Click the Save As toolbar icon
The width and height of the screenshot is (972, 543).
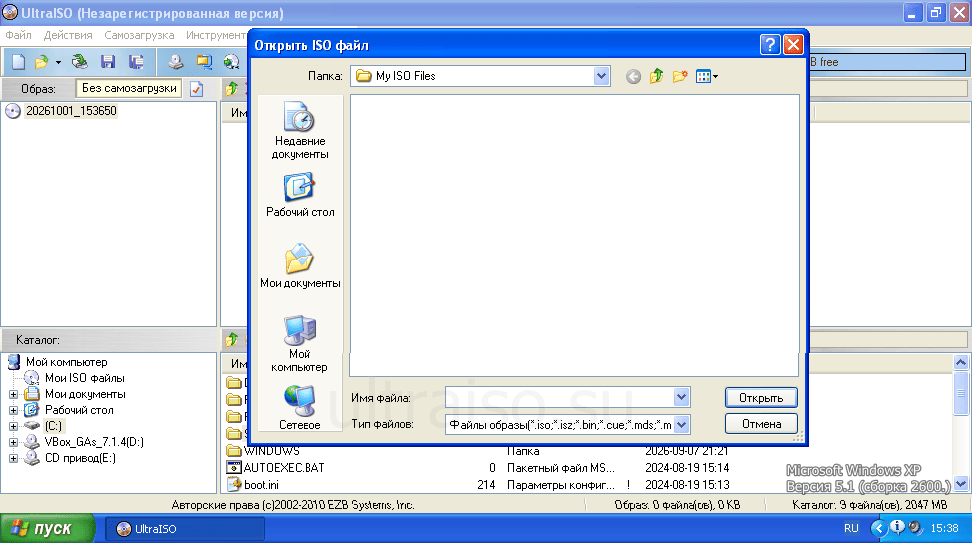pyautogui.click(x=136, y=62)
